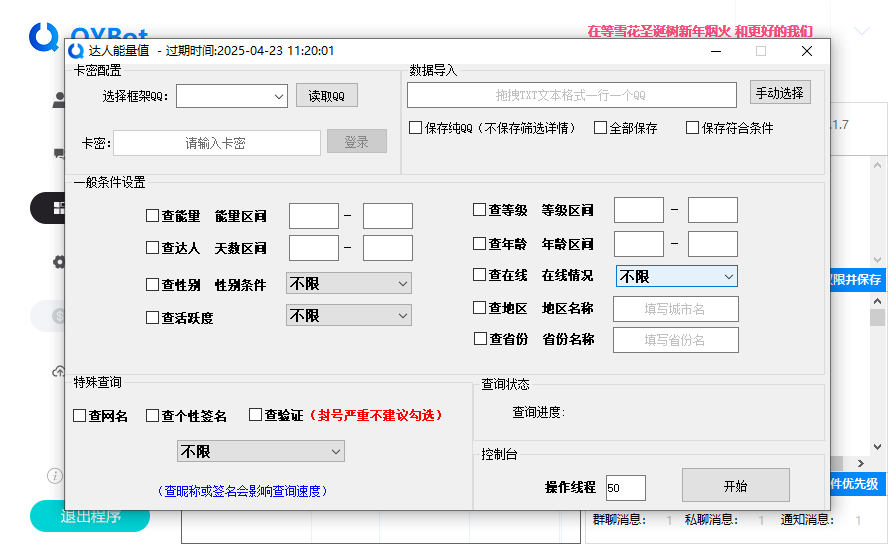
Task: Click the 请输入卡密 input field
Action: coord(215,143)
